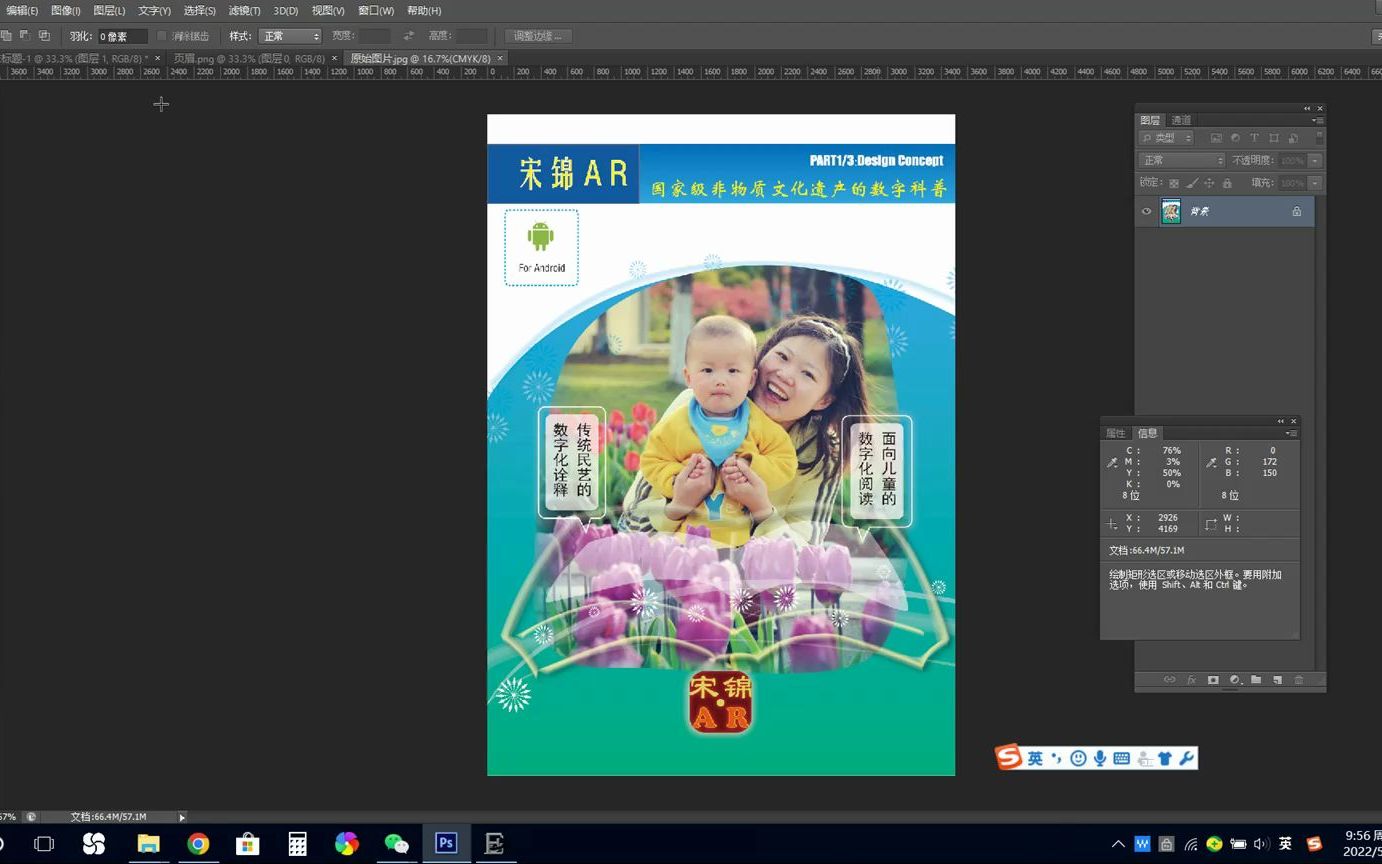Lock transparent pixels icon in Layers panel
Viewport: 1382px width, 864px height.
click(1174, 183)
